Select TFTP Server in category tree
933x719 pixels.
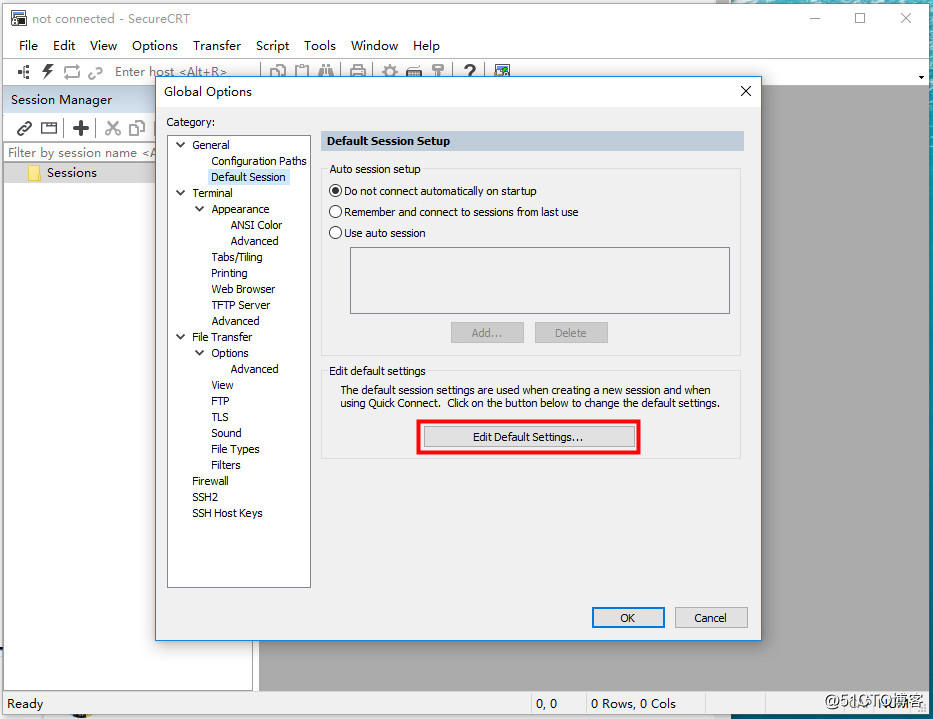coord(240,305)
